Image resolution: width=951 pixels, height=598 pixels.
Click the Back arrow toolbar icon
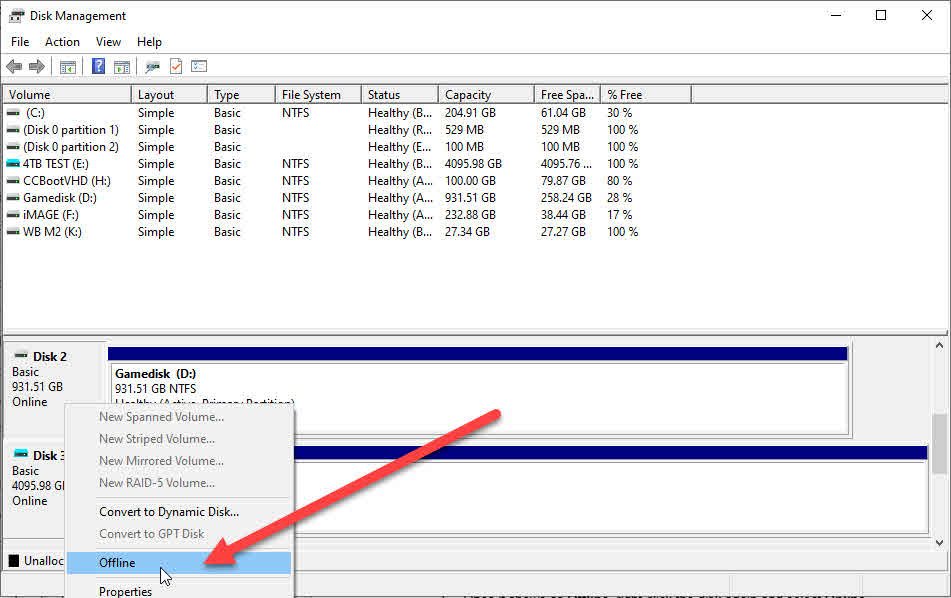tap(14, 67)
